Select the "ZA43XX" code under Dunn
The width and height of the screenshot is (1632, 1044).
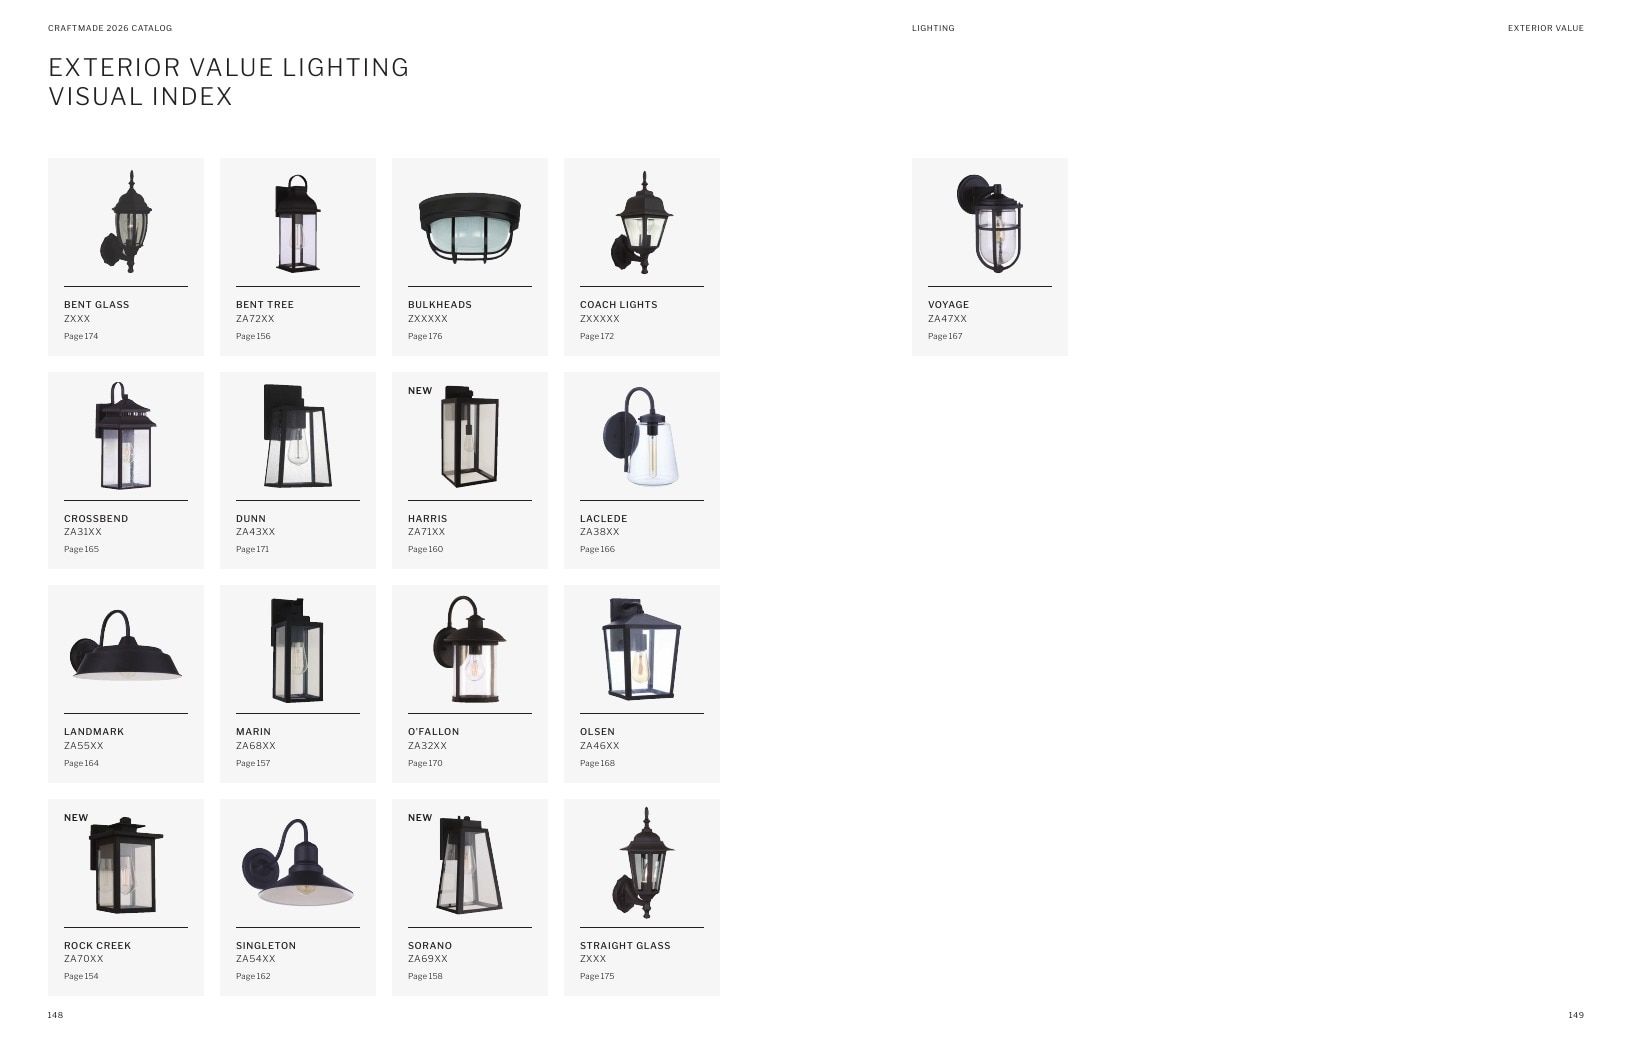pyautogui.click(x=255, y=532)
